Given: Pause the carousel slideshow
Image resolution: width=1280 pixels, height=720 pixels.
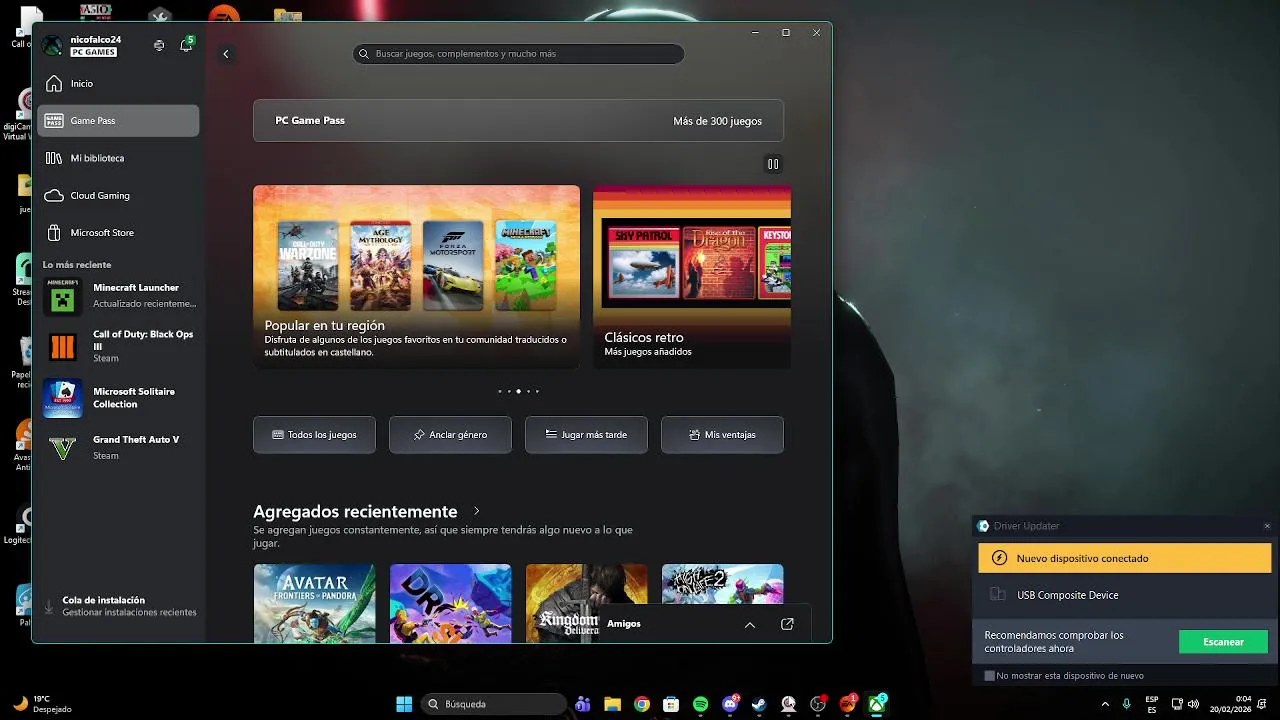Looking at the screenshot, I should pyautogui.click(x=773, y=164).
